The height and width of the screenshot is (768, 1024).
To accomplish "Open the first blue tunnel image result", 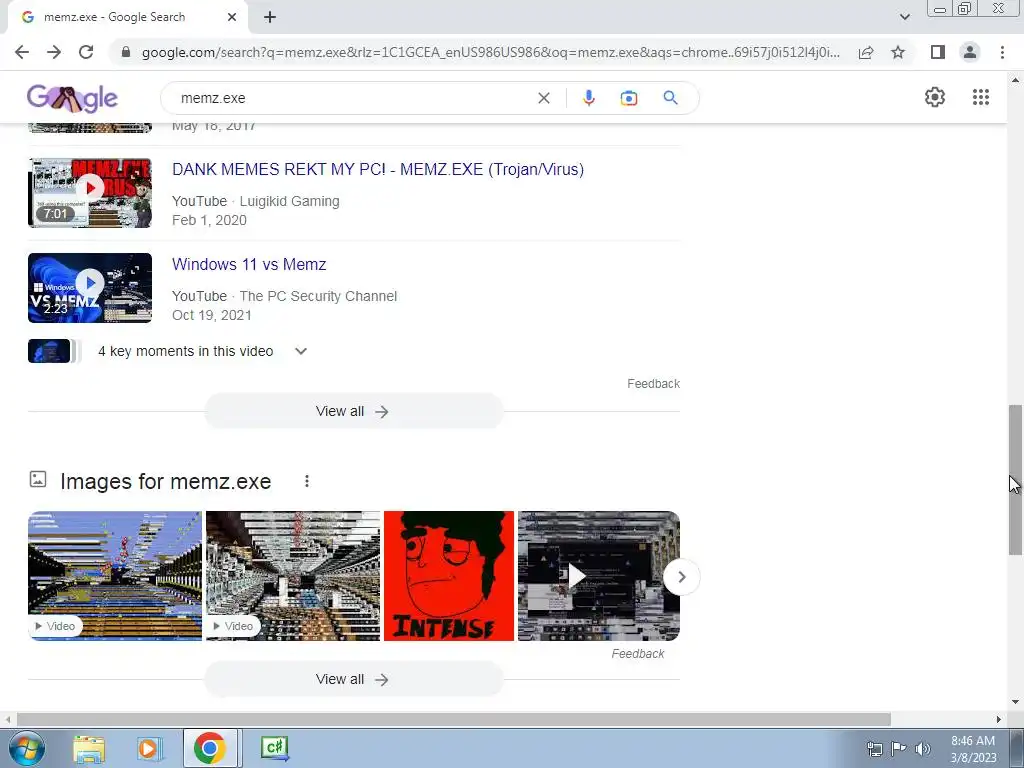I will 115,575.
